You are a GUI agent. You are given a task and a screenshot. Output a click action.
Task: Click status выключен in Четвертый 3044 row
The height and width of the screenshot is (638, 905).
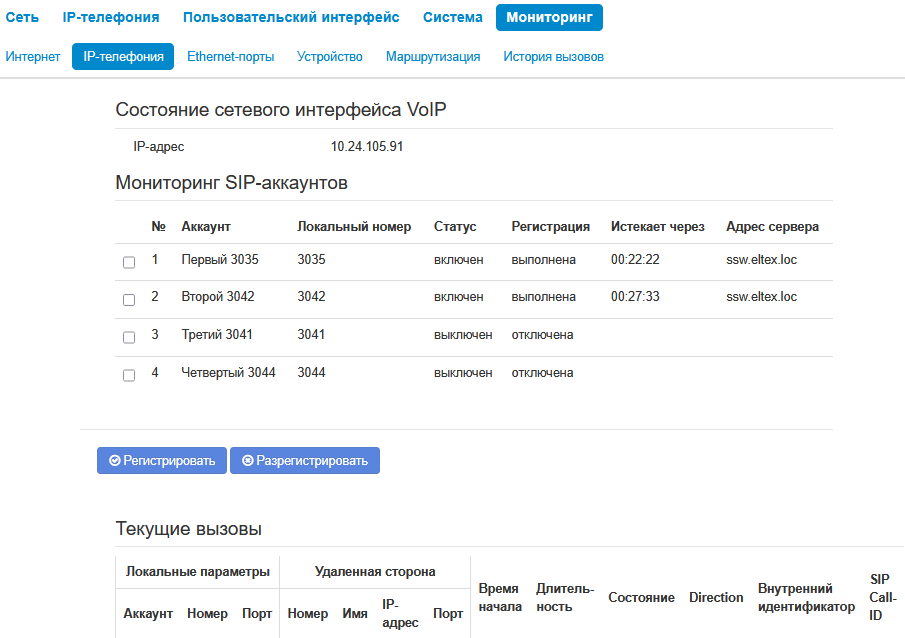(x=463, y=373)
